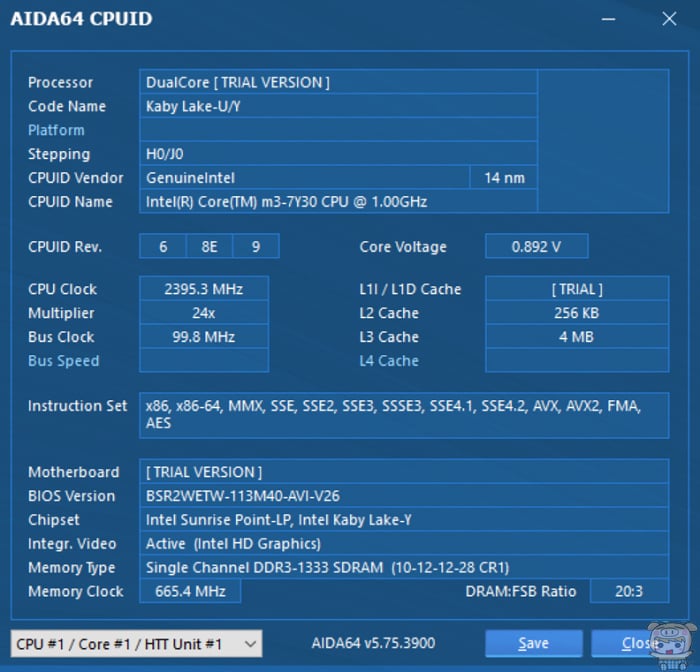Click the 14 nm process field
Image resolution: width=700 pixels, height=672 pixels.
click(504, 178)
